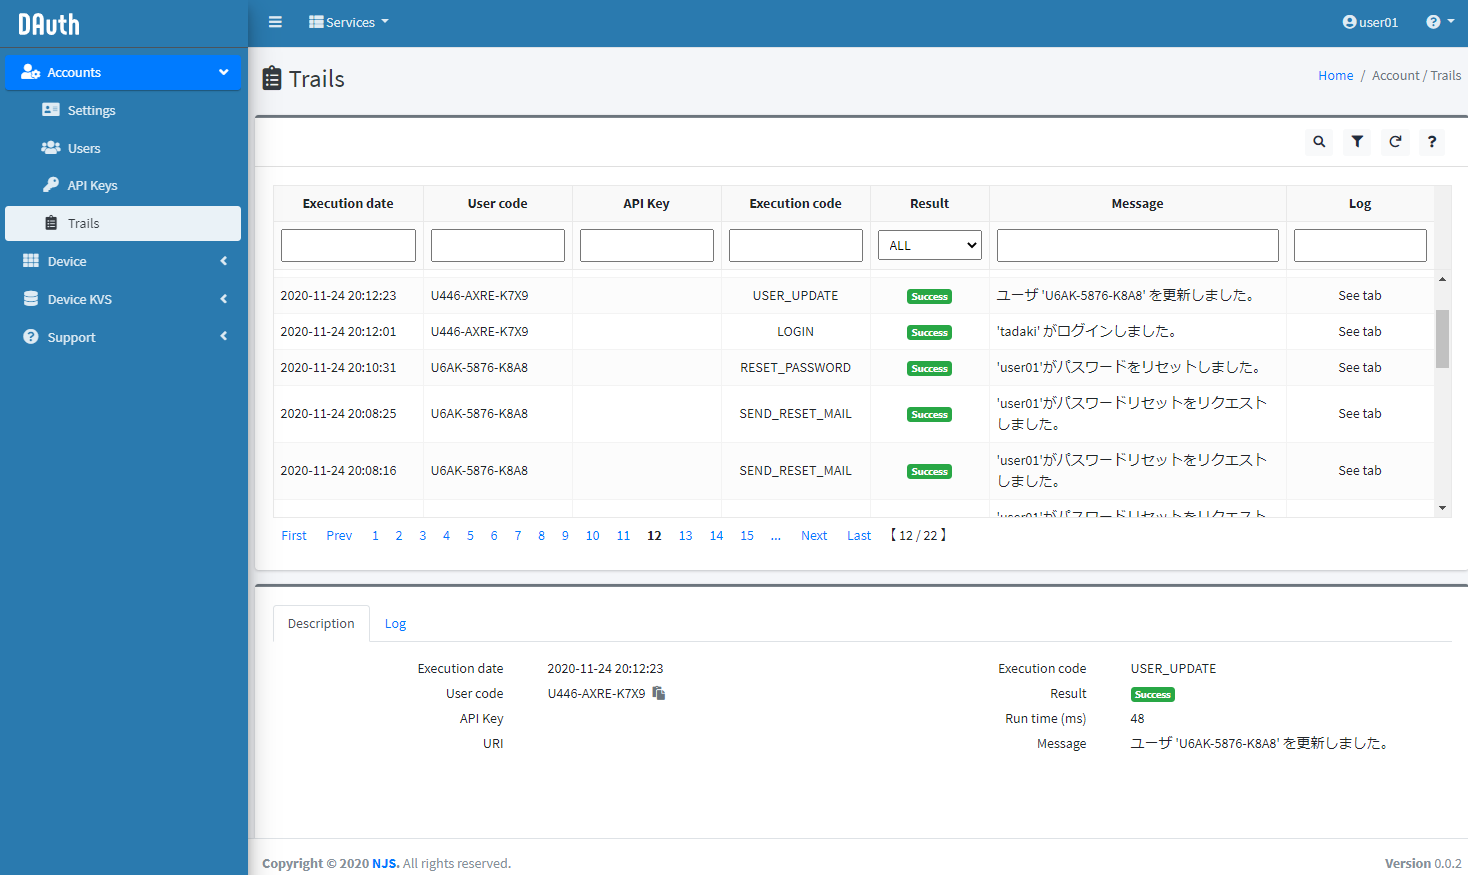Viewport: 1468px width, 875px height.
Task: Click the Accounts people icon
Action: point(31,72)
